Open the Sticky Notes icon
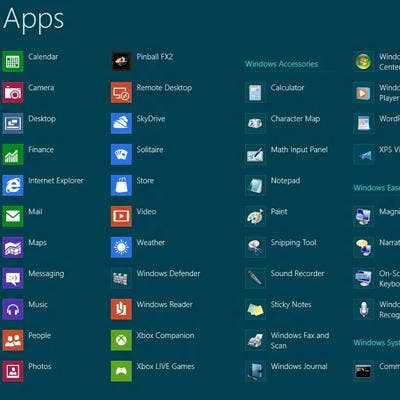Viewport: 400px width, 400px height. pos(255,309)
